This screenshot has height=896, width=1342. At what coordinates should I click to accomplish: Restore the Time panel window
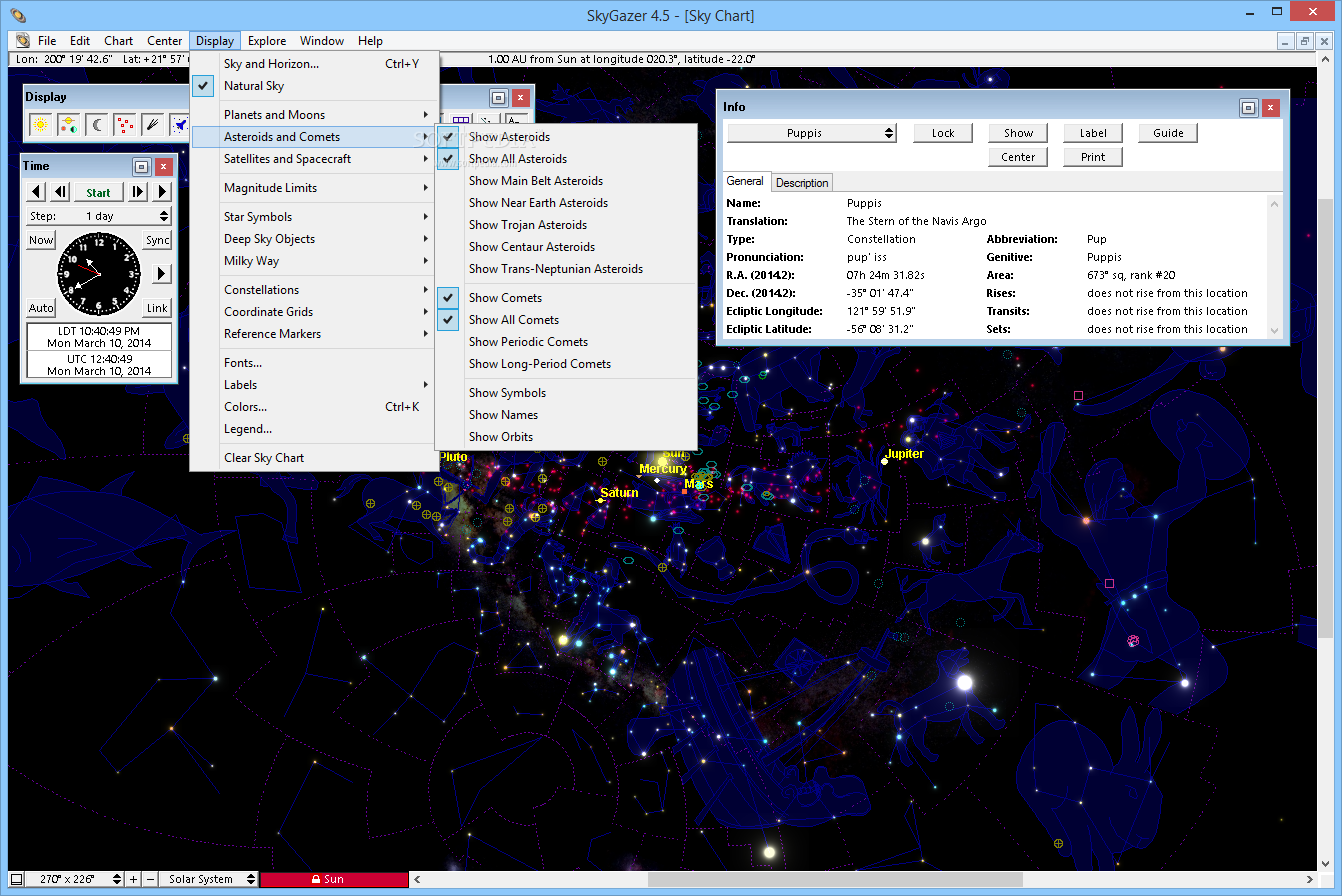click(x=141, y=166)
